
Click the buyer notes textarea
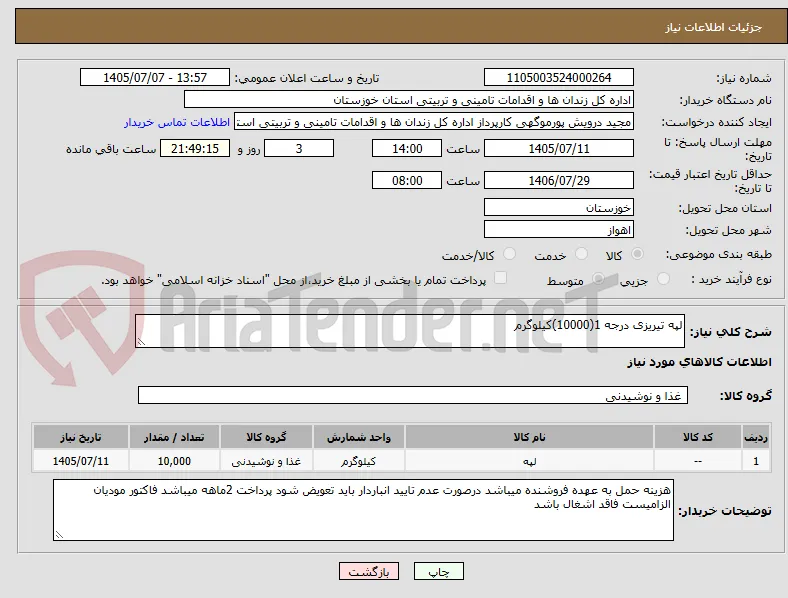363,510
